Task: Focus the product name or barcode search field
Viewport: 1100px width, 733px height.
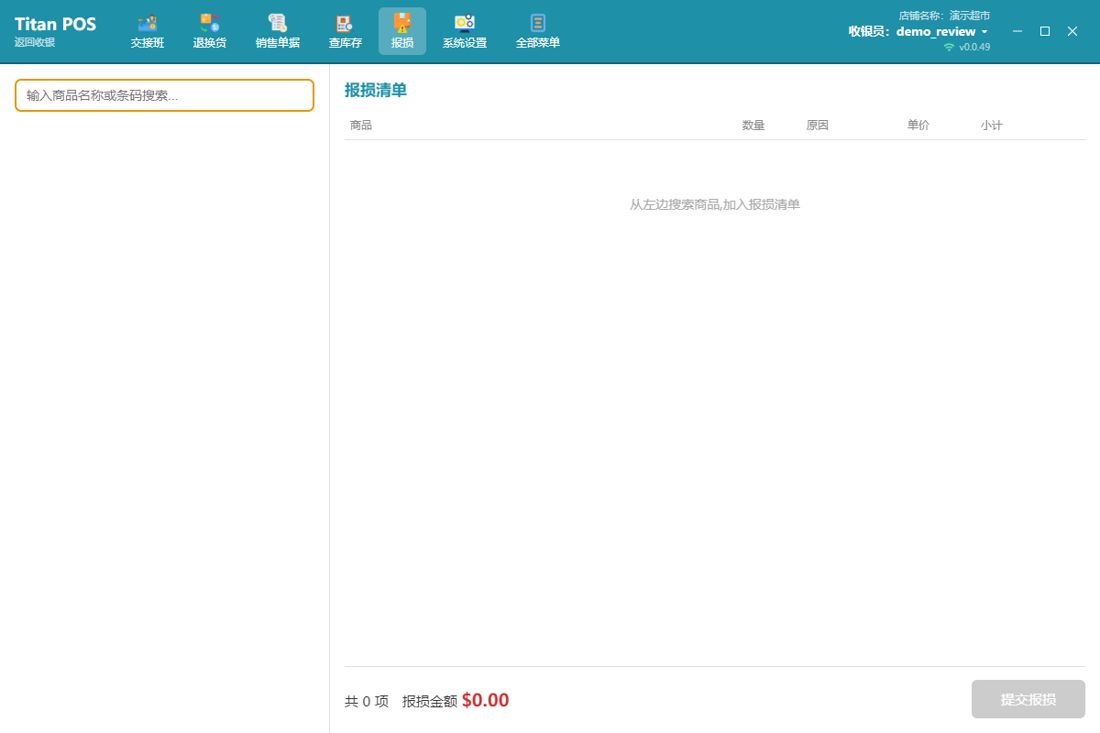Action: click(164, 95)
